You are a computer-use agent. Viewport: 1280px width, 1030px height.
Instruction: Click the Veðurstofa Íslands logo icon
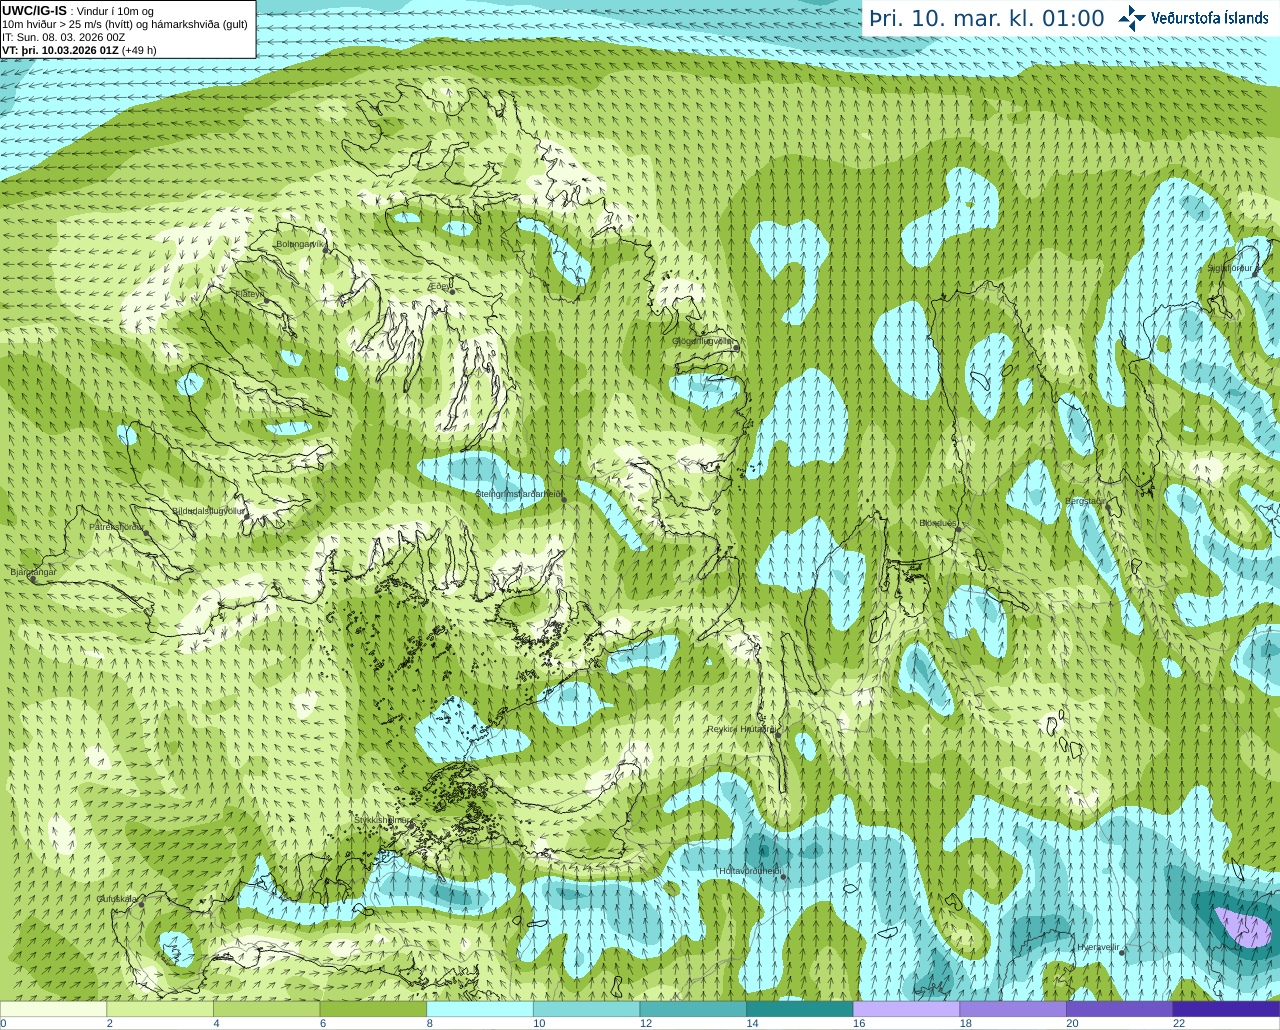tap(1131, 18)
